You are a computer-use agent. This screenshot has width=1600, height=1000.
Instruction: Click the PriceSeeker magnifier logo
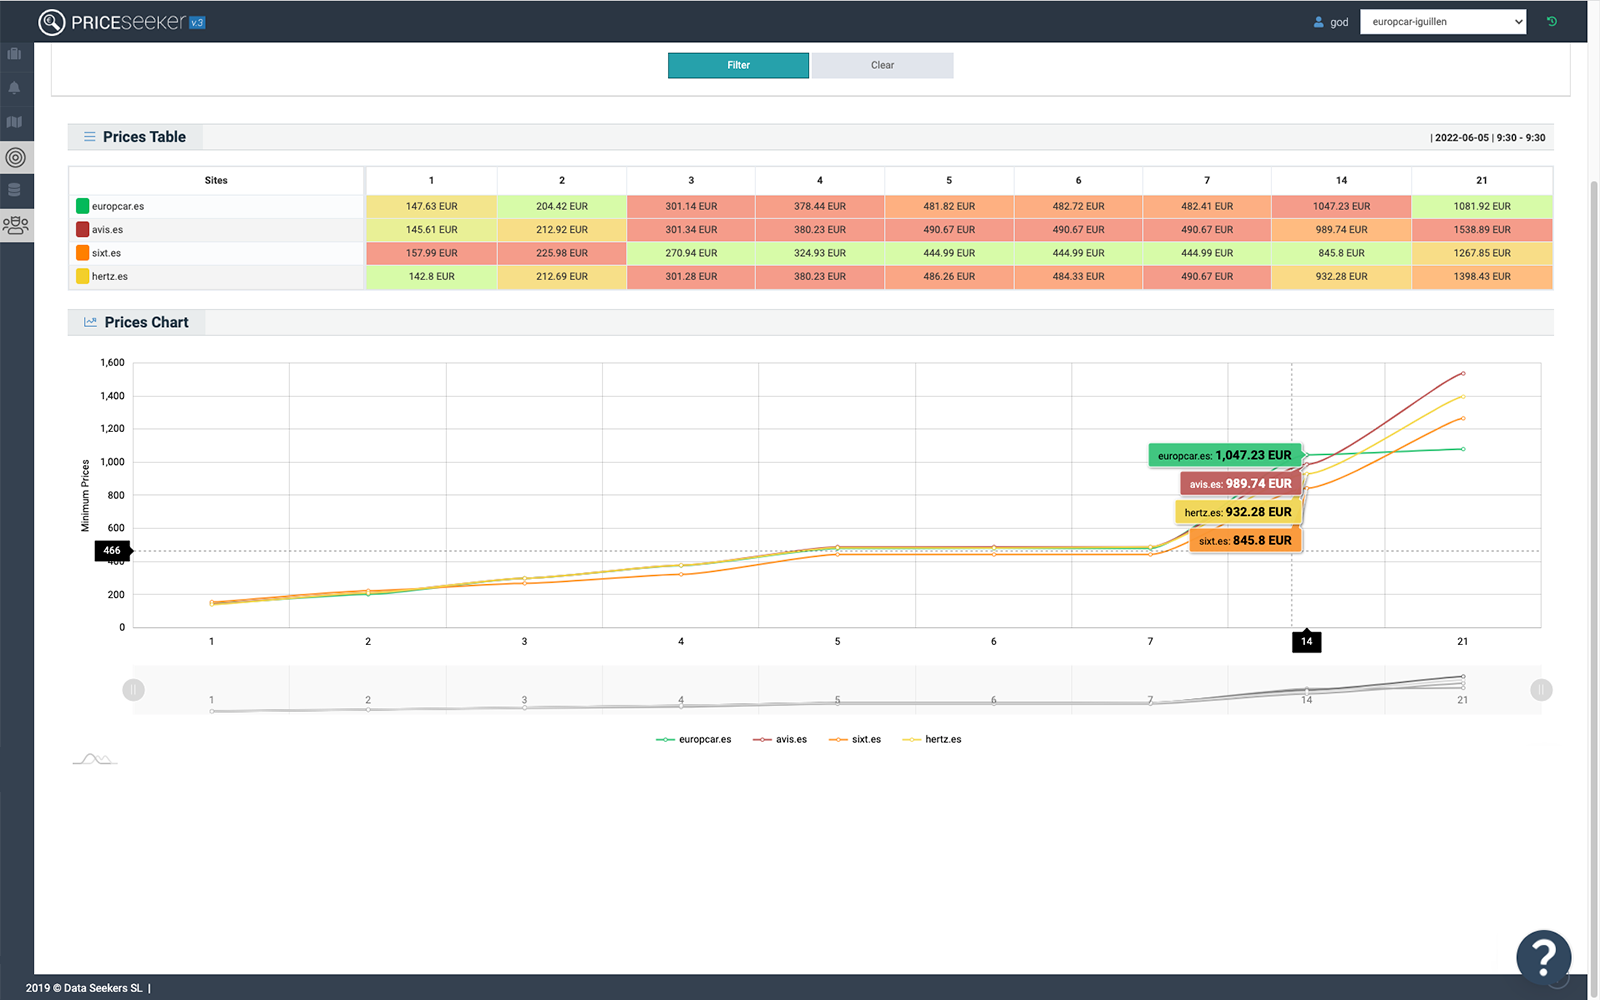click(x=52, y=22)
